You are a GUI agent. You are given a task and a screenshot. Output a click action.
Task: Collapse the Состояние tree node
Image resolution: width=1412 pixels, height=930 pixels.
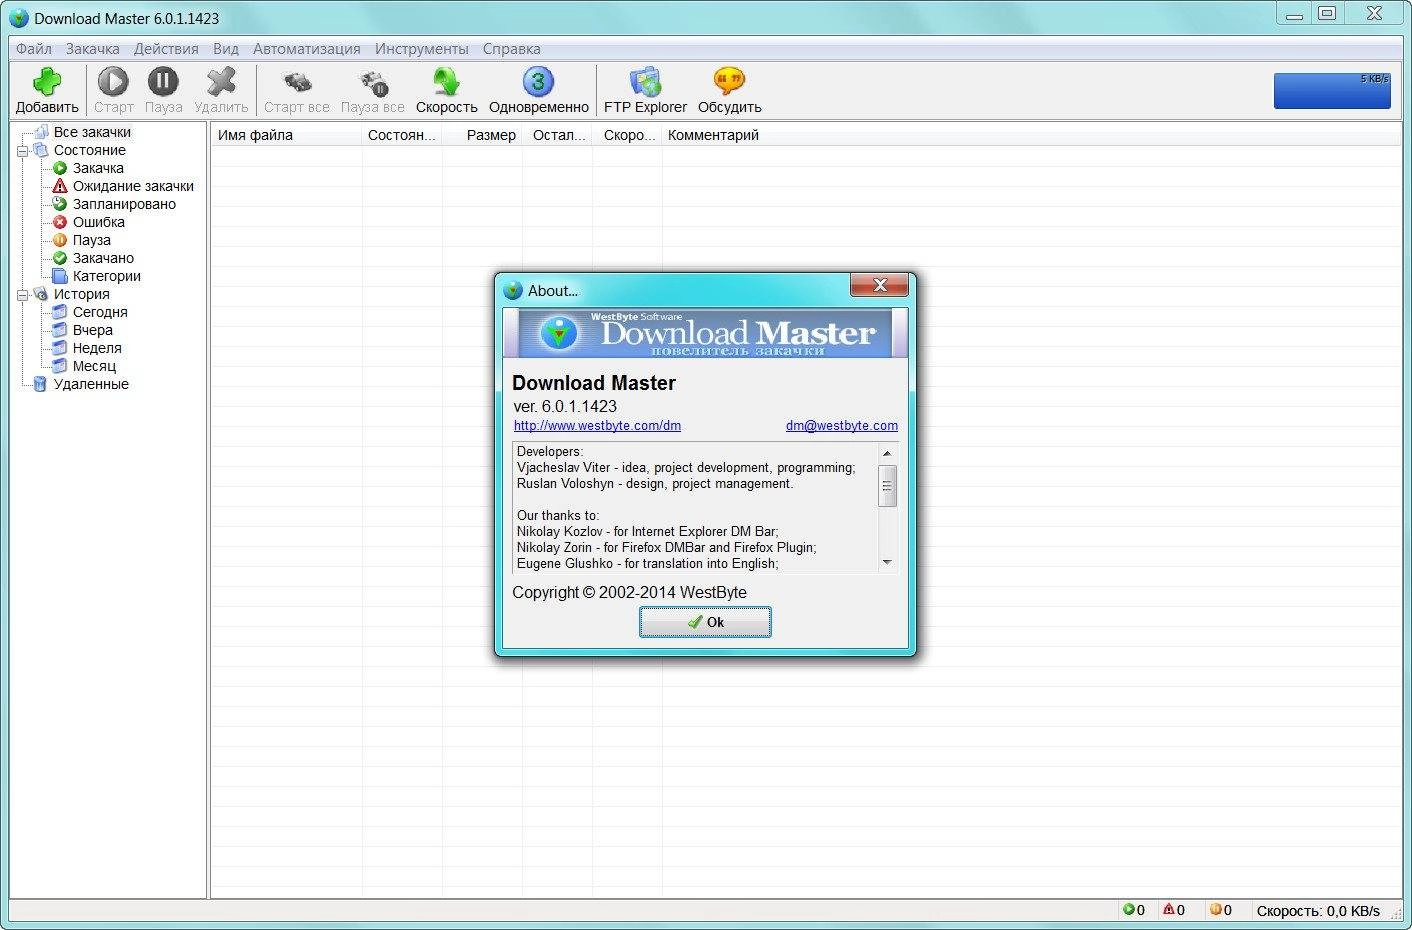(x=22, y=151)
